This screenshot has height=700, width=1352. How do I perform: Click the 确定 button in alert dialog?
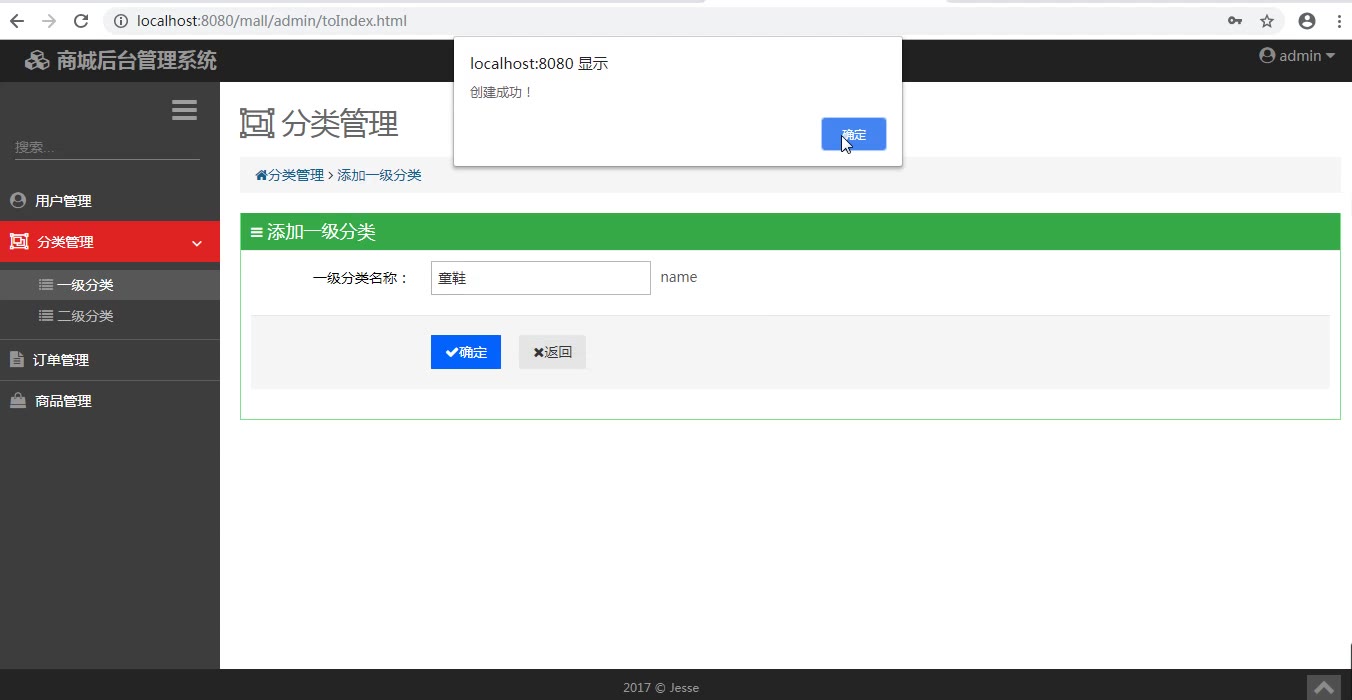pyautogui.click(x=854, y=134)
